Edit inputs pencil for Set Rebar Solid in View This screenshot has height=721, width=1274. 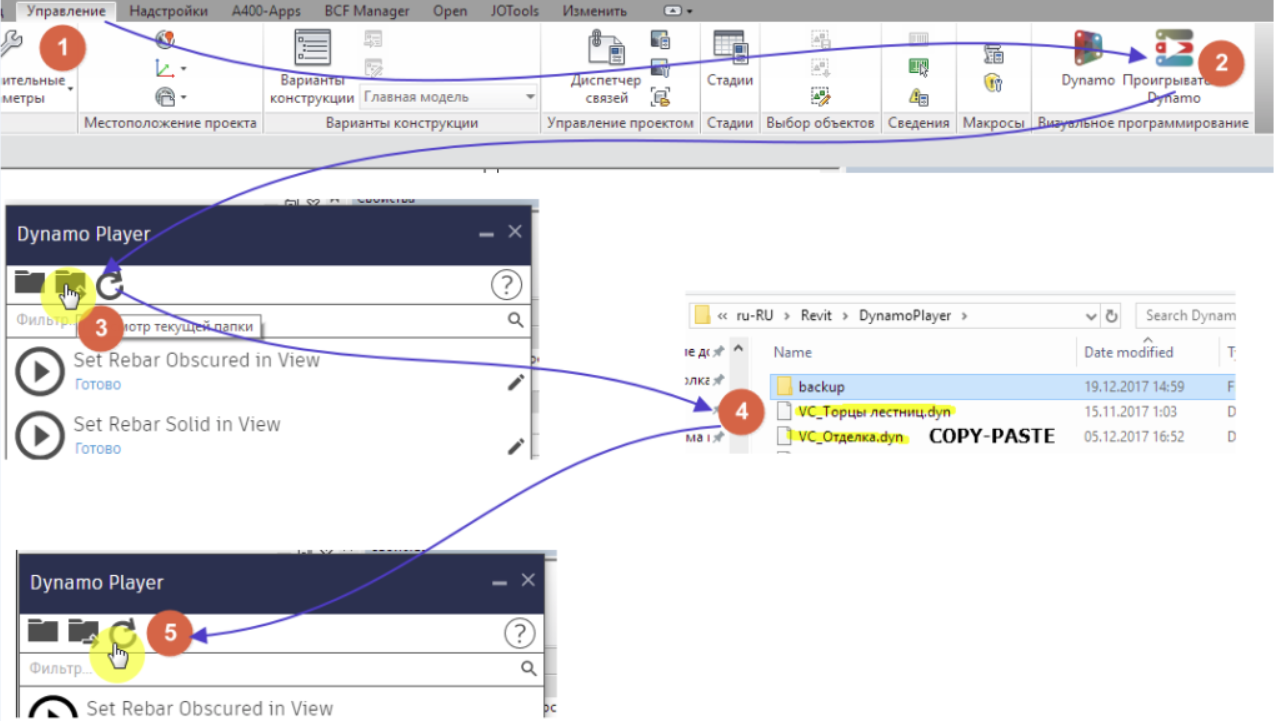coord(516,446)
